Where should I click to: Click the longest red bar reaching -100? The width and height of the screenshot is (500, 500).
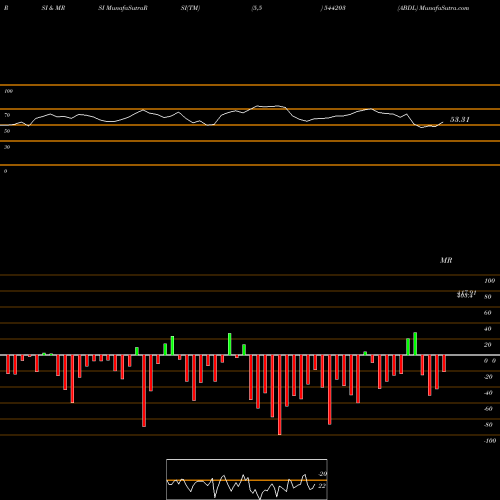point(280,395)
